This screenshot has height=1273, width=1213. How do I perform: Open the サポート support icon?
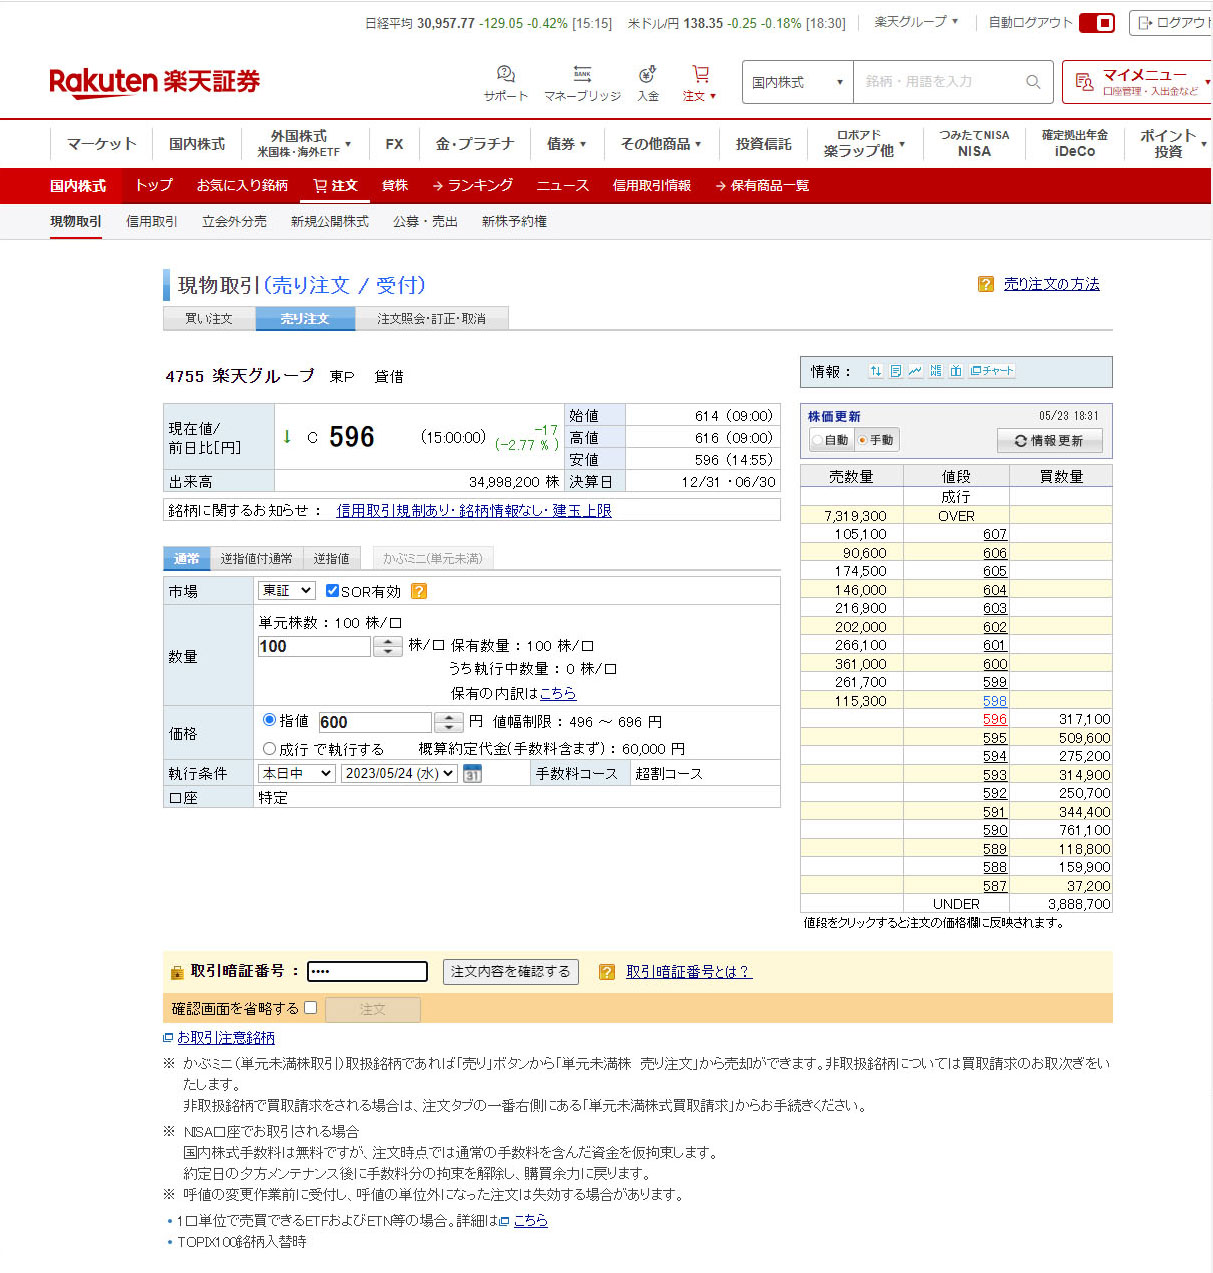click(505, 76)
